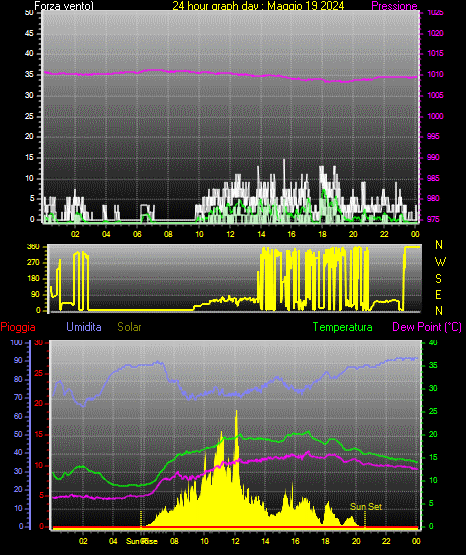Click the W wind direction label
The height and width of the screenshot is (555, 466).
[x=440, y=262]
